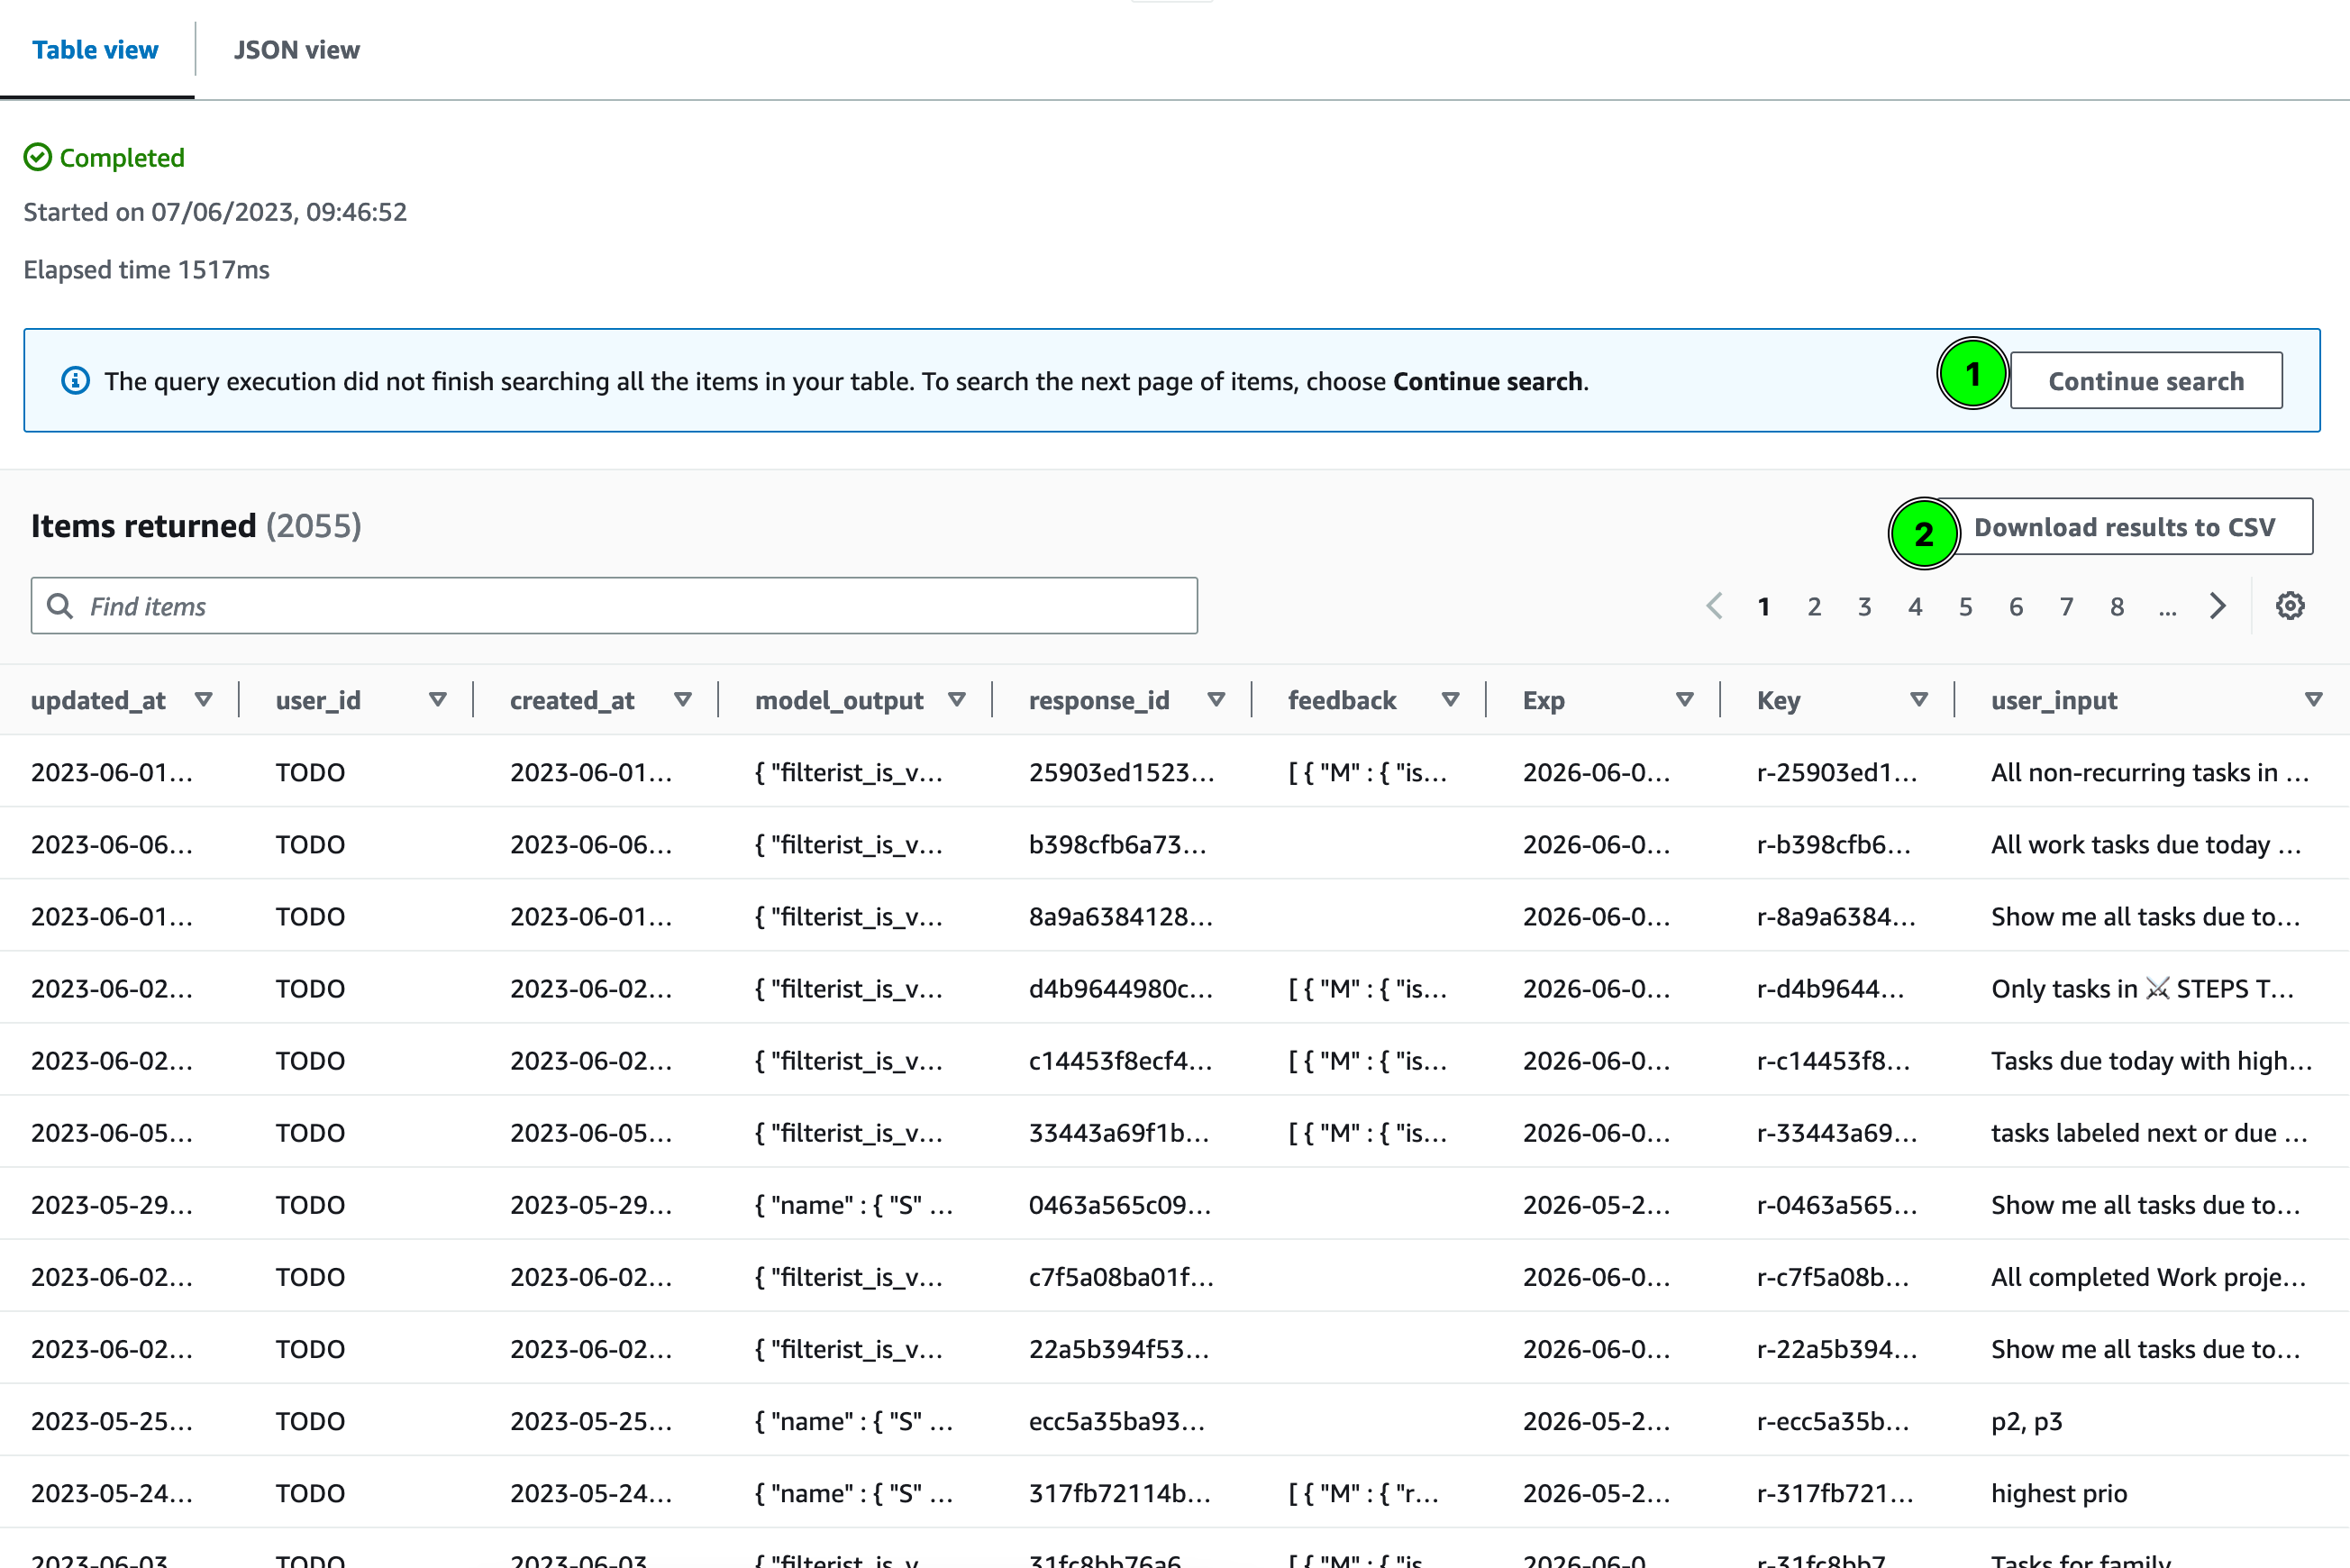Open the user_input column sort dropdown
The height and width of the screenshot is (1568, 2350).
coord(2315,700)
